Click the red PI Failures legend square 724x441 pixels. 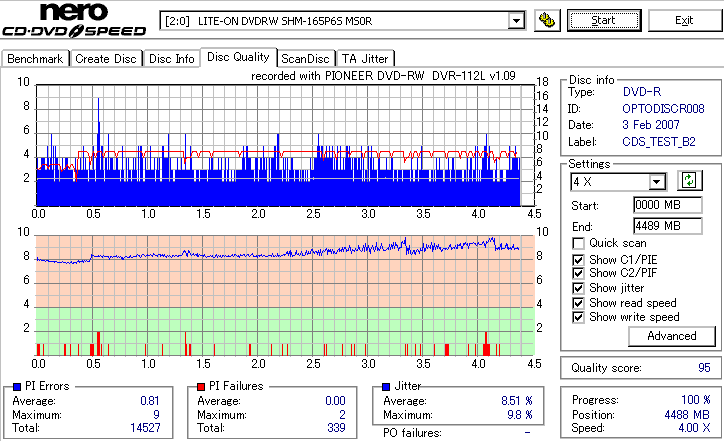[x=201, y=387]
